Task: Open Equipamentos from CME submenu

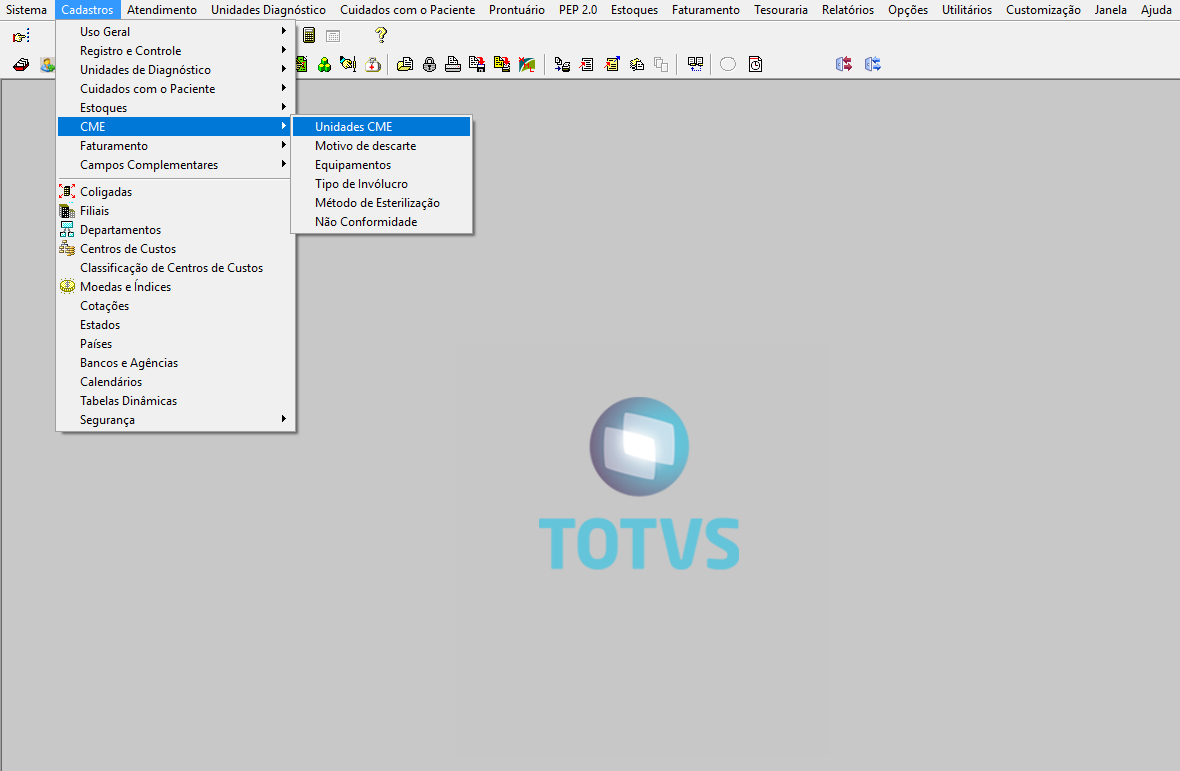Action: (382, 165)
